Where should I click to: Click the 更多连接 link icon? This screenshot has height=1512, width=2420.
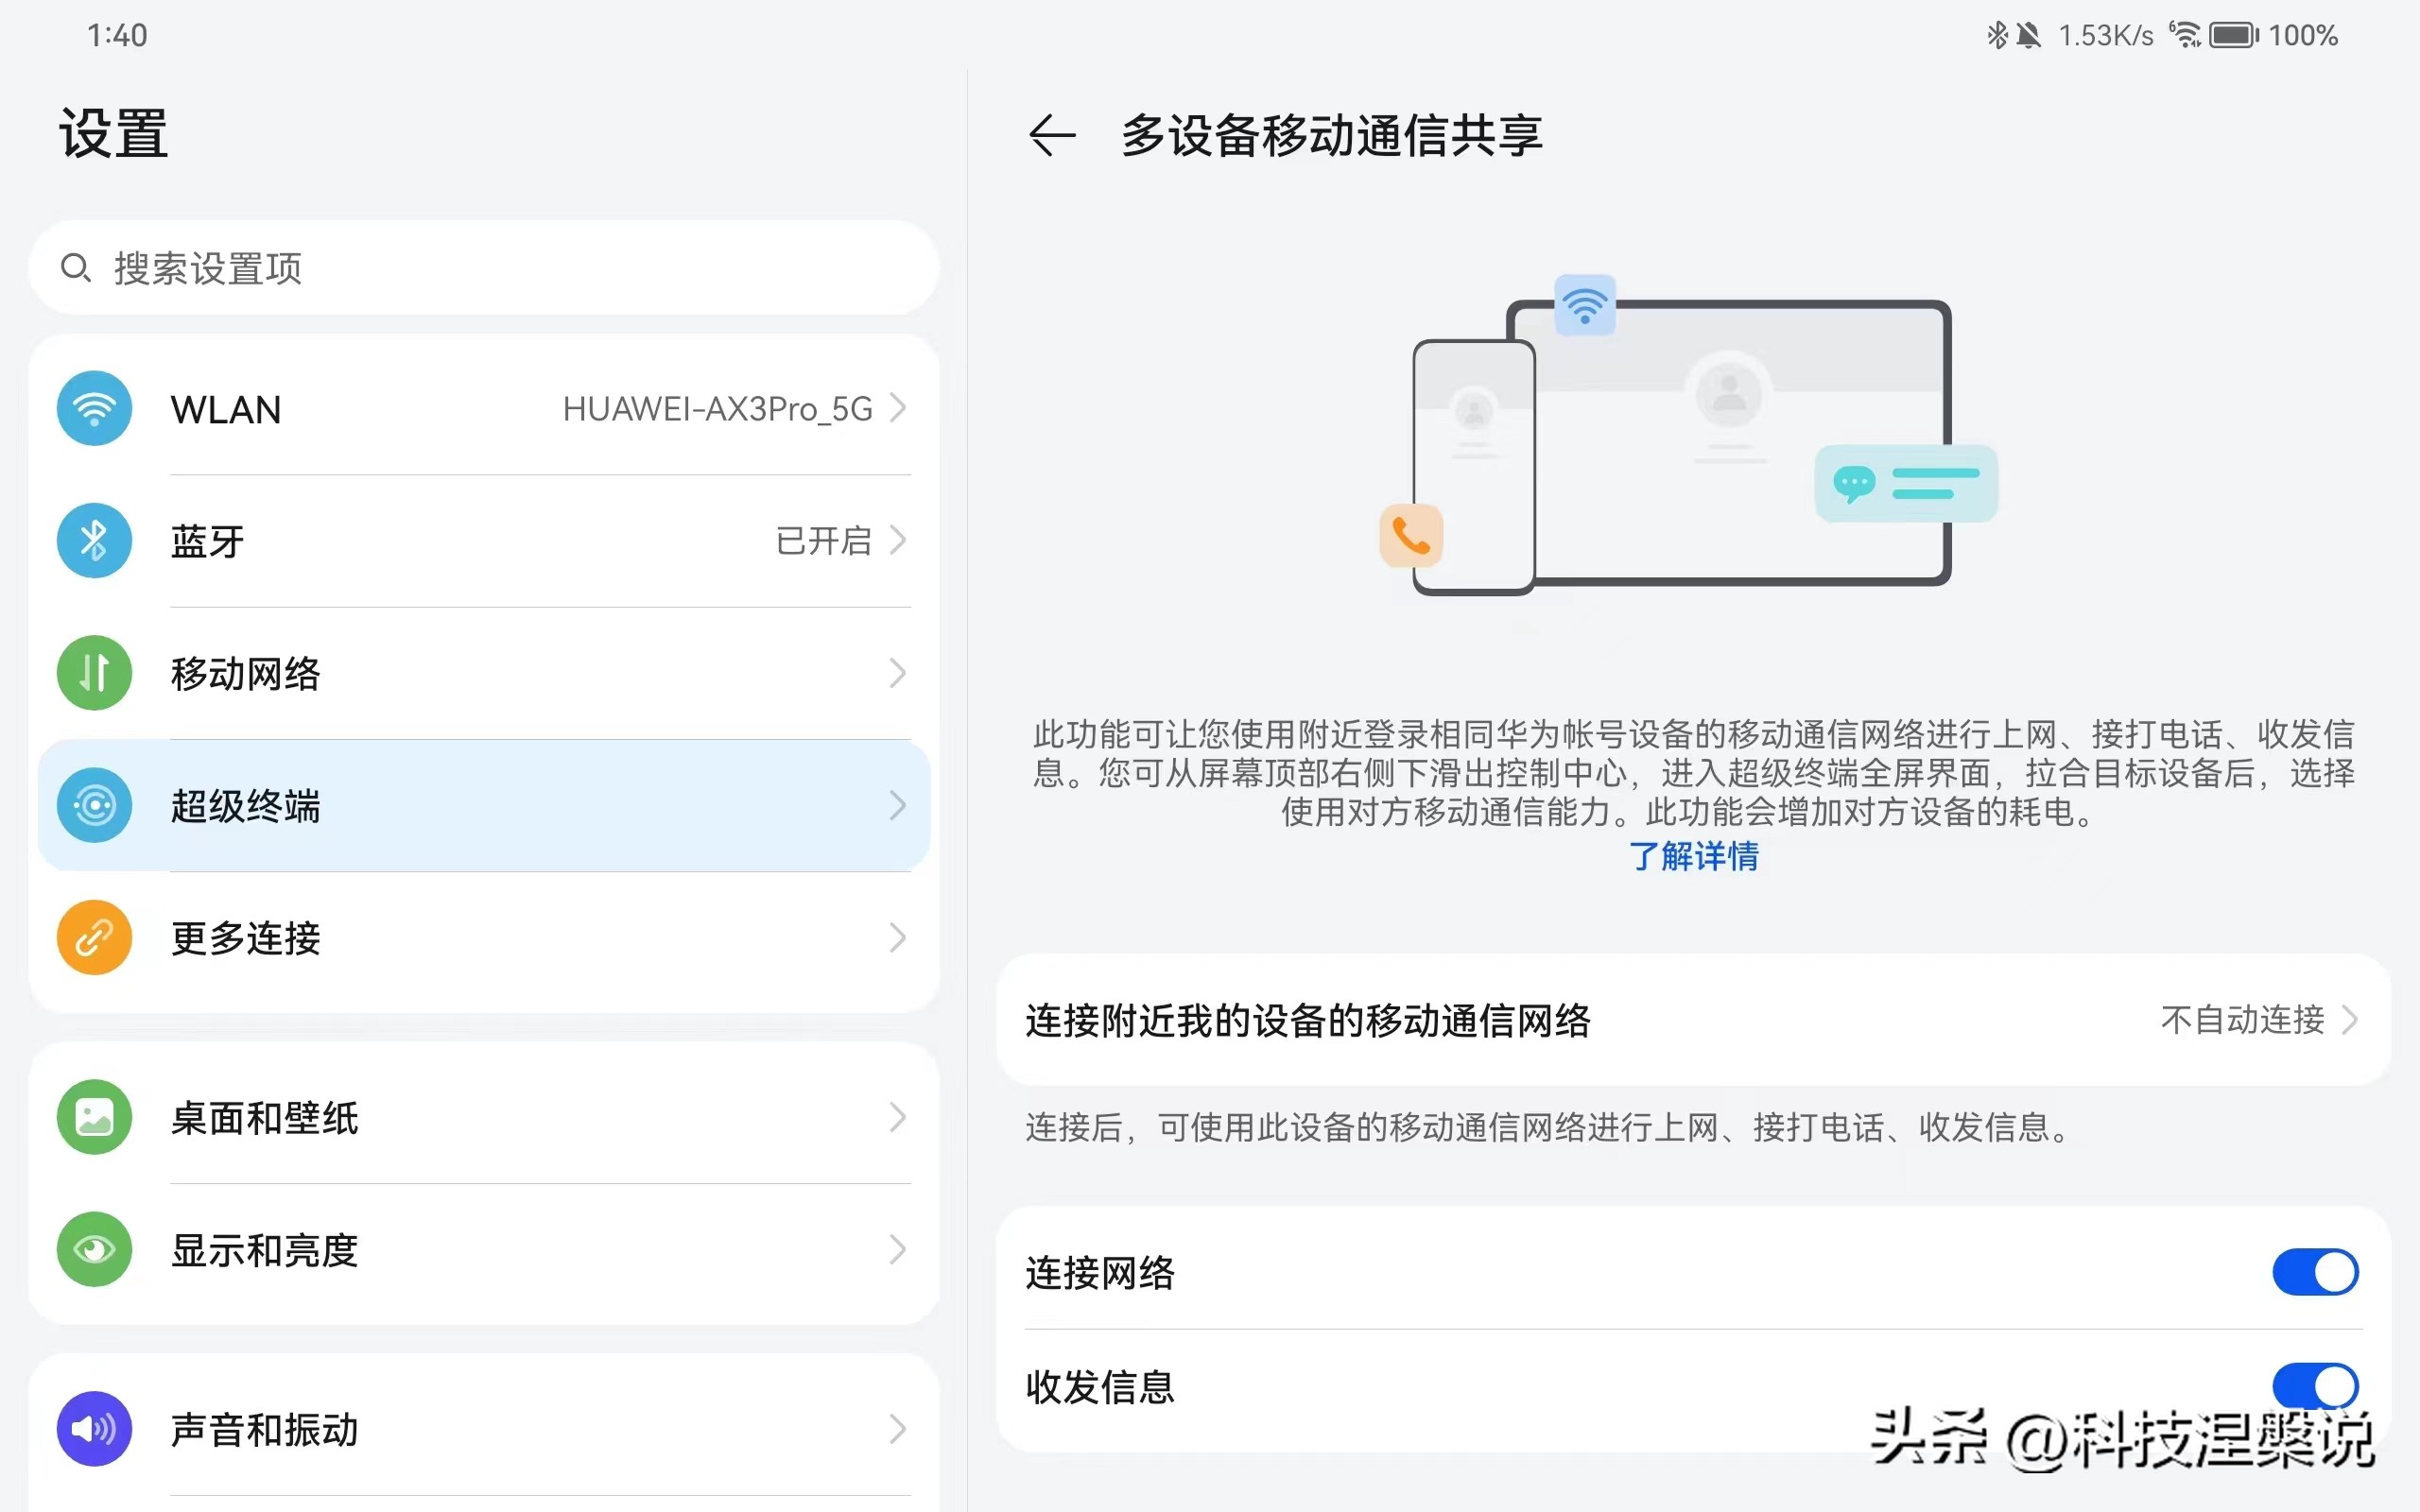(93, 938)
